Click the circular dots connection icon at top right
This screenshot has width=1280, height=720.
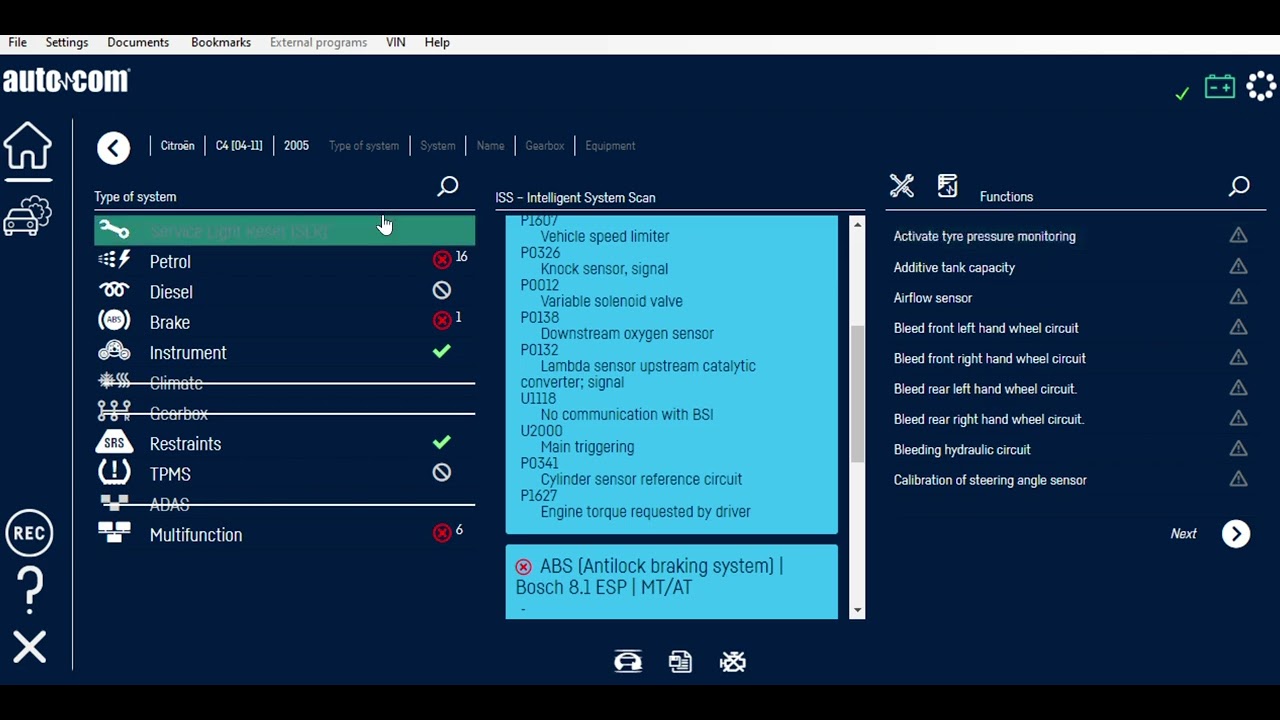1262,86
